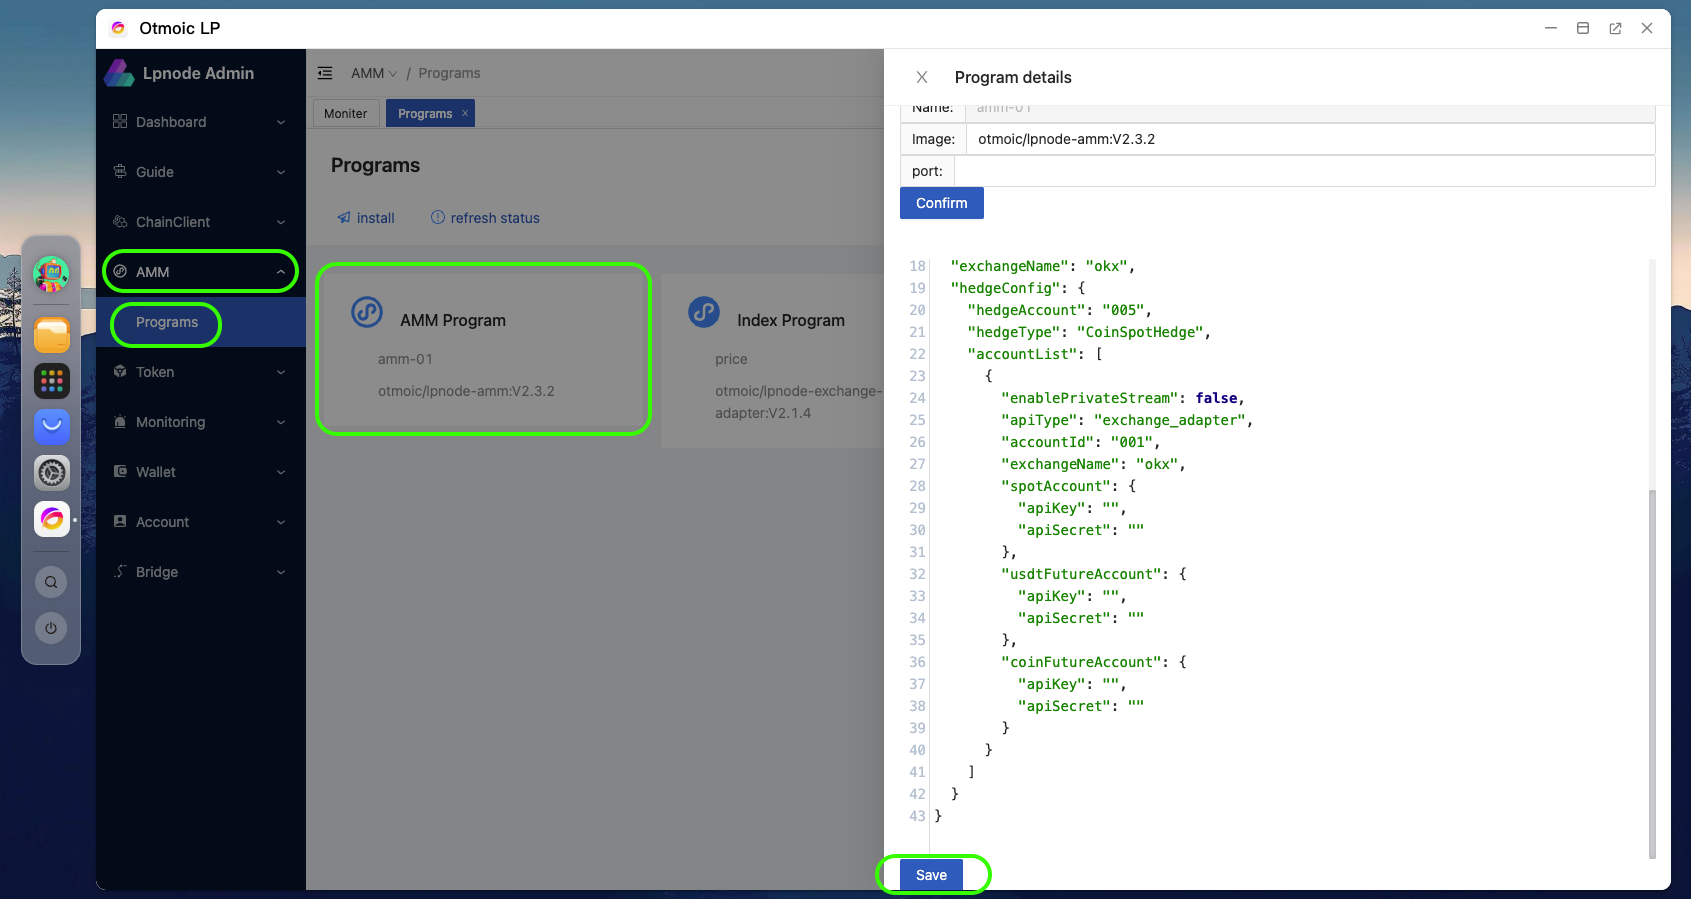Click the sidebar collapse menu icon
1691x899 pixels.
325,73
